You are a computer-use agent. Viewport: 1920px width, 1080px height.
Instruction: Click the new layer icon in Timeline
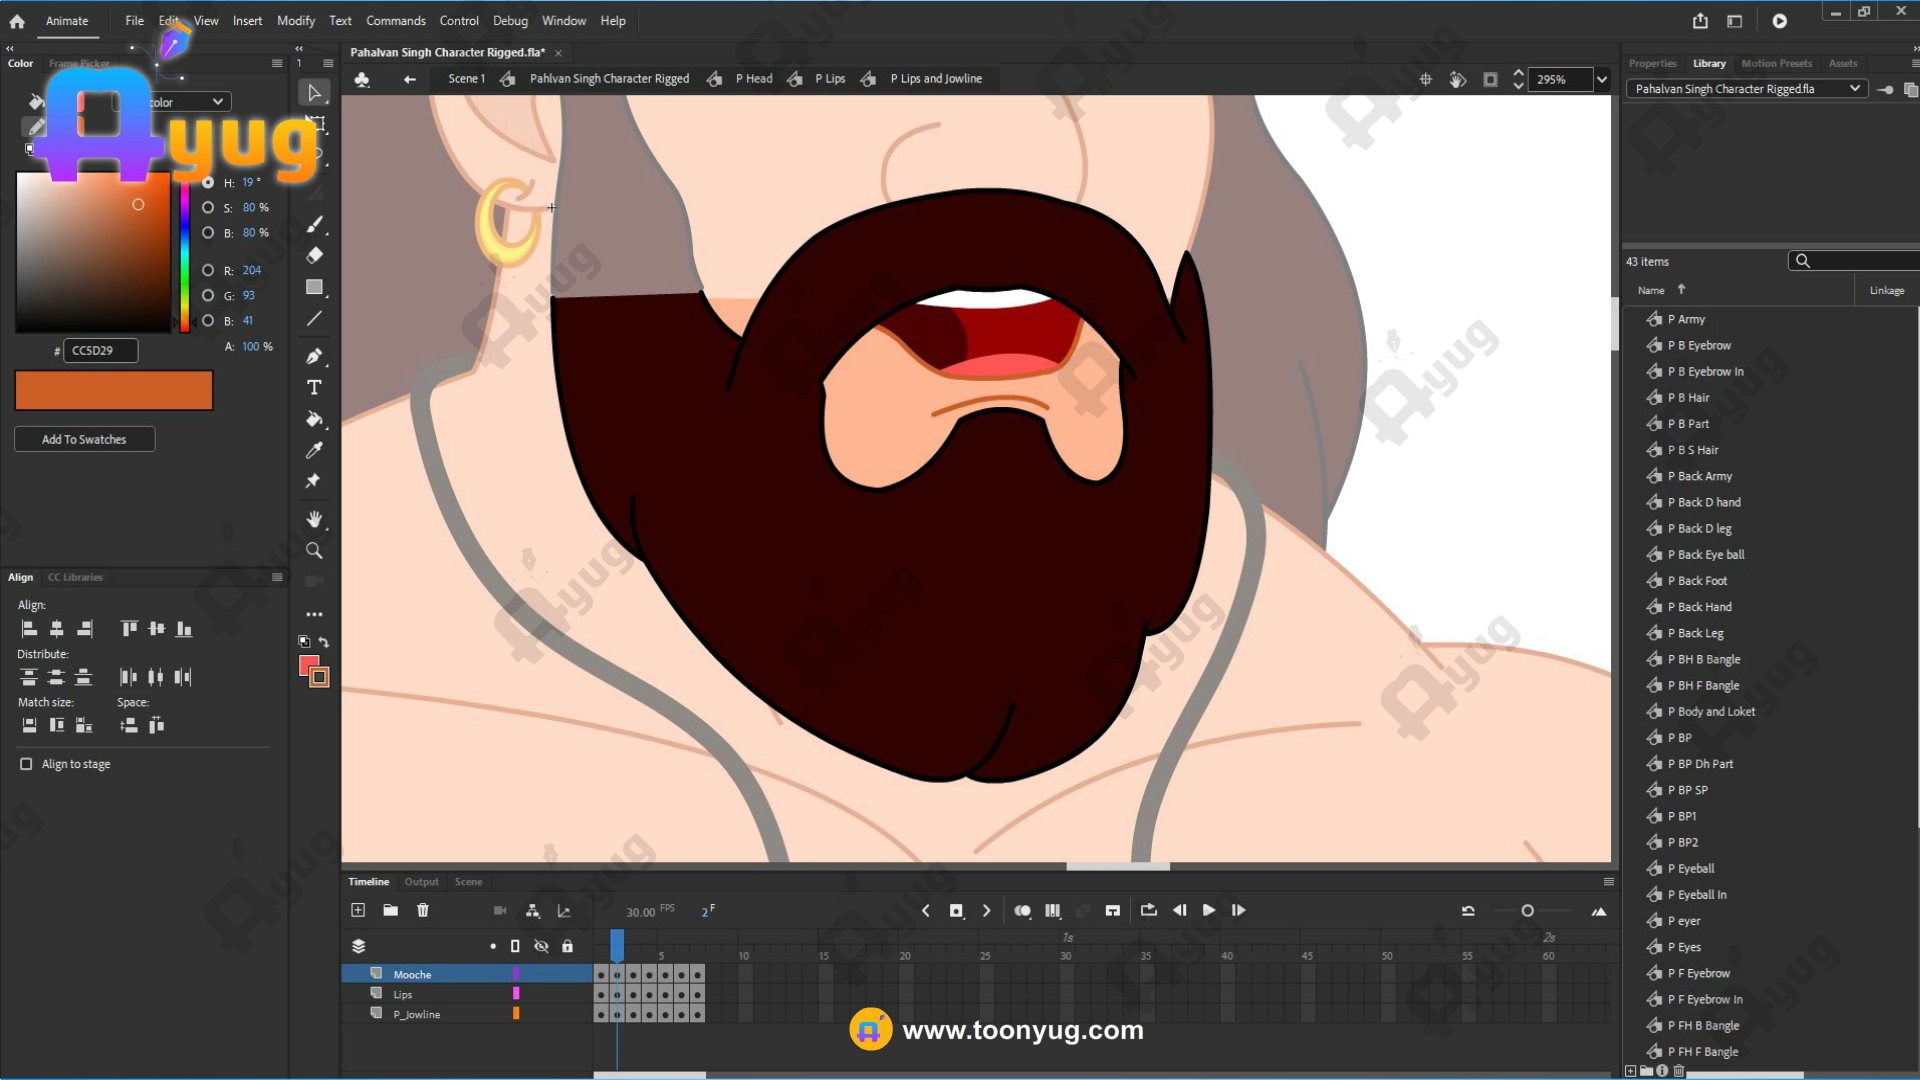(x=358, y=910)
